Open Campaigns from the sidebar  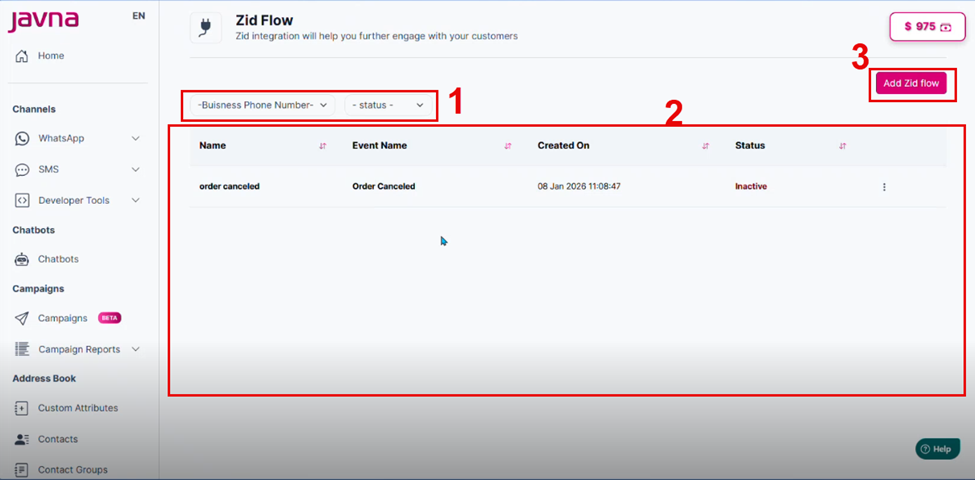point(62,318)
